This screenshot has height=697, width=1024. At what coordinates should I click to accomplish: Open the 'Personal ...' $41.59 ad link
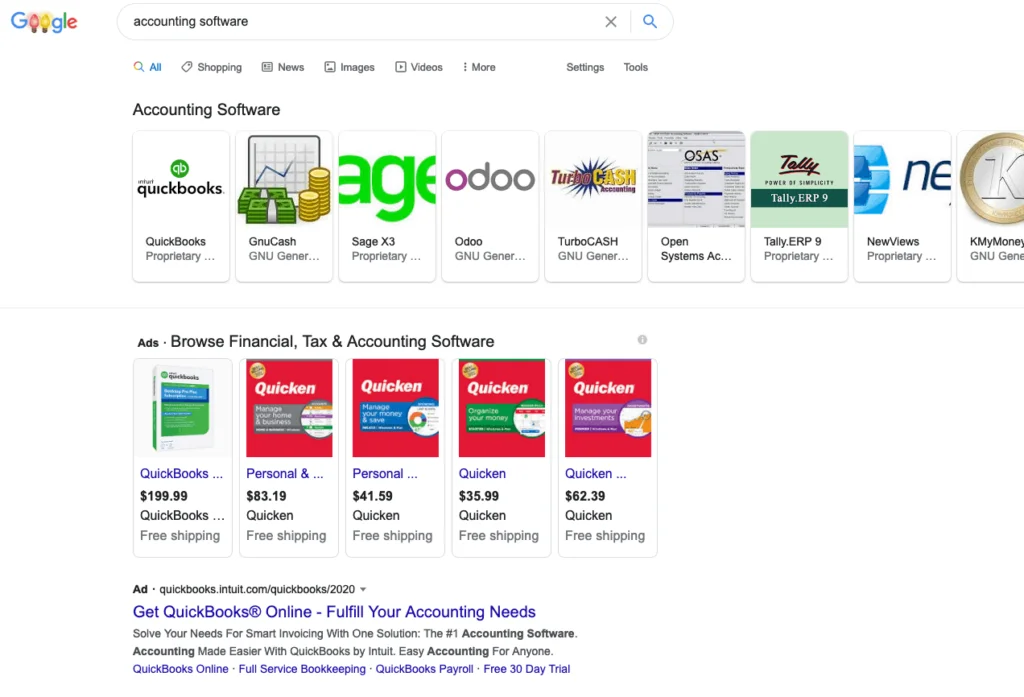[x=385, y=474]
